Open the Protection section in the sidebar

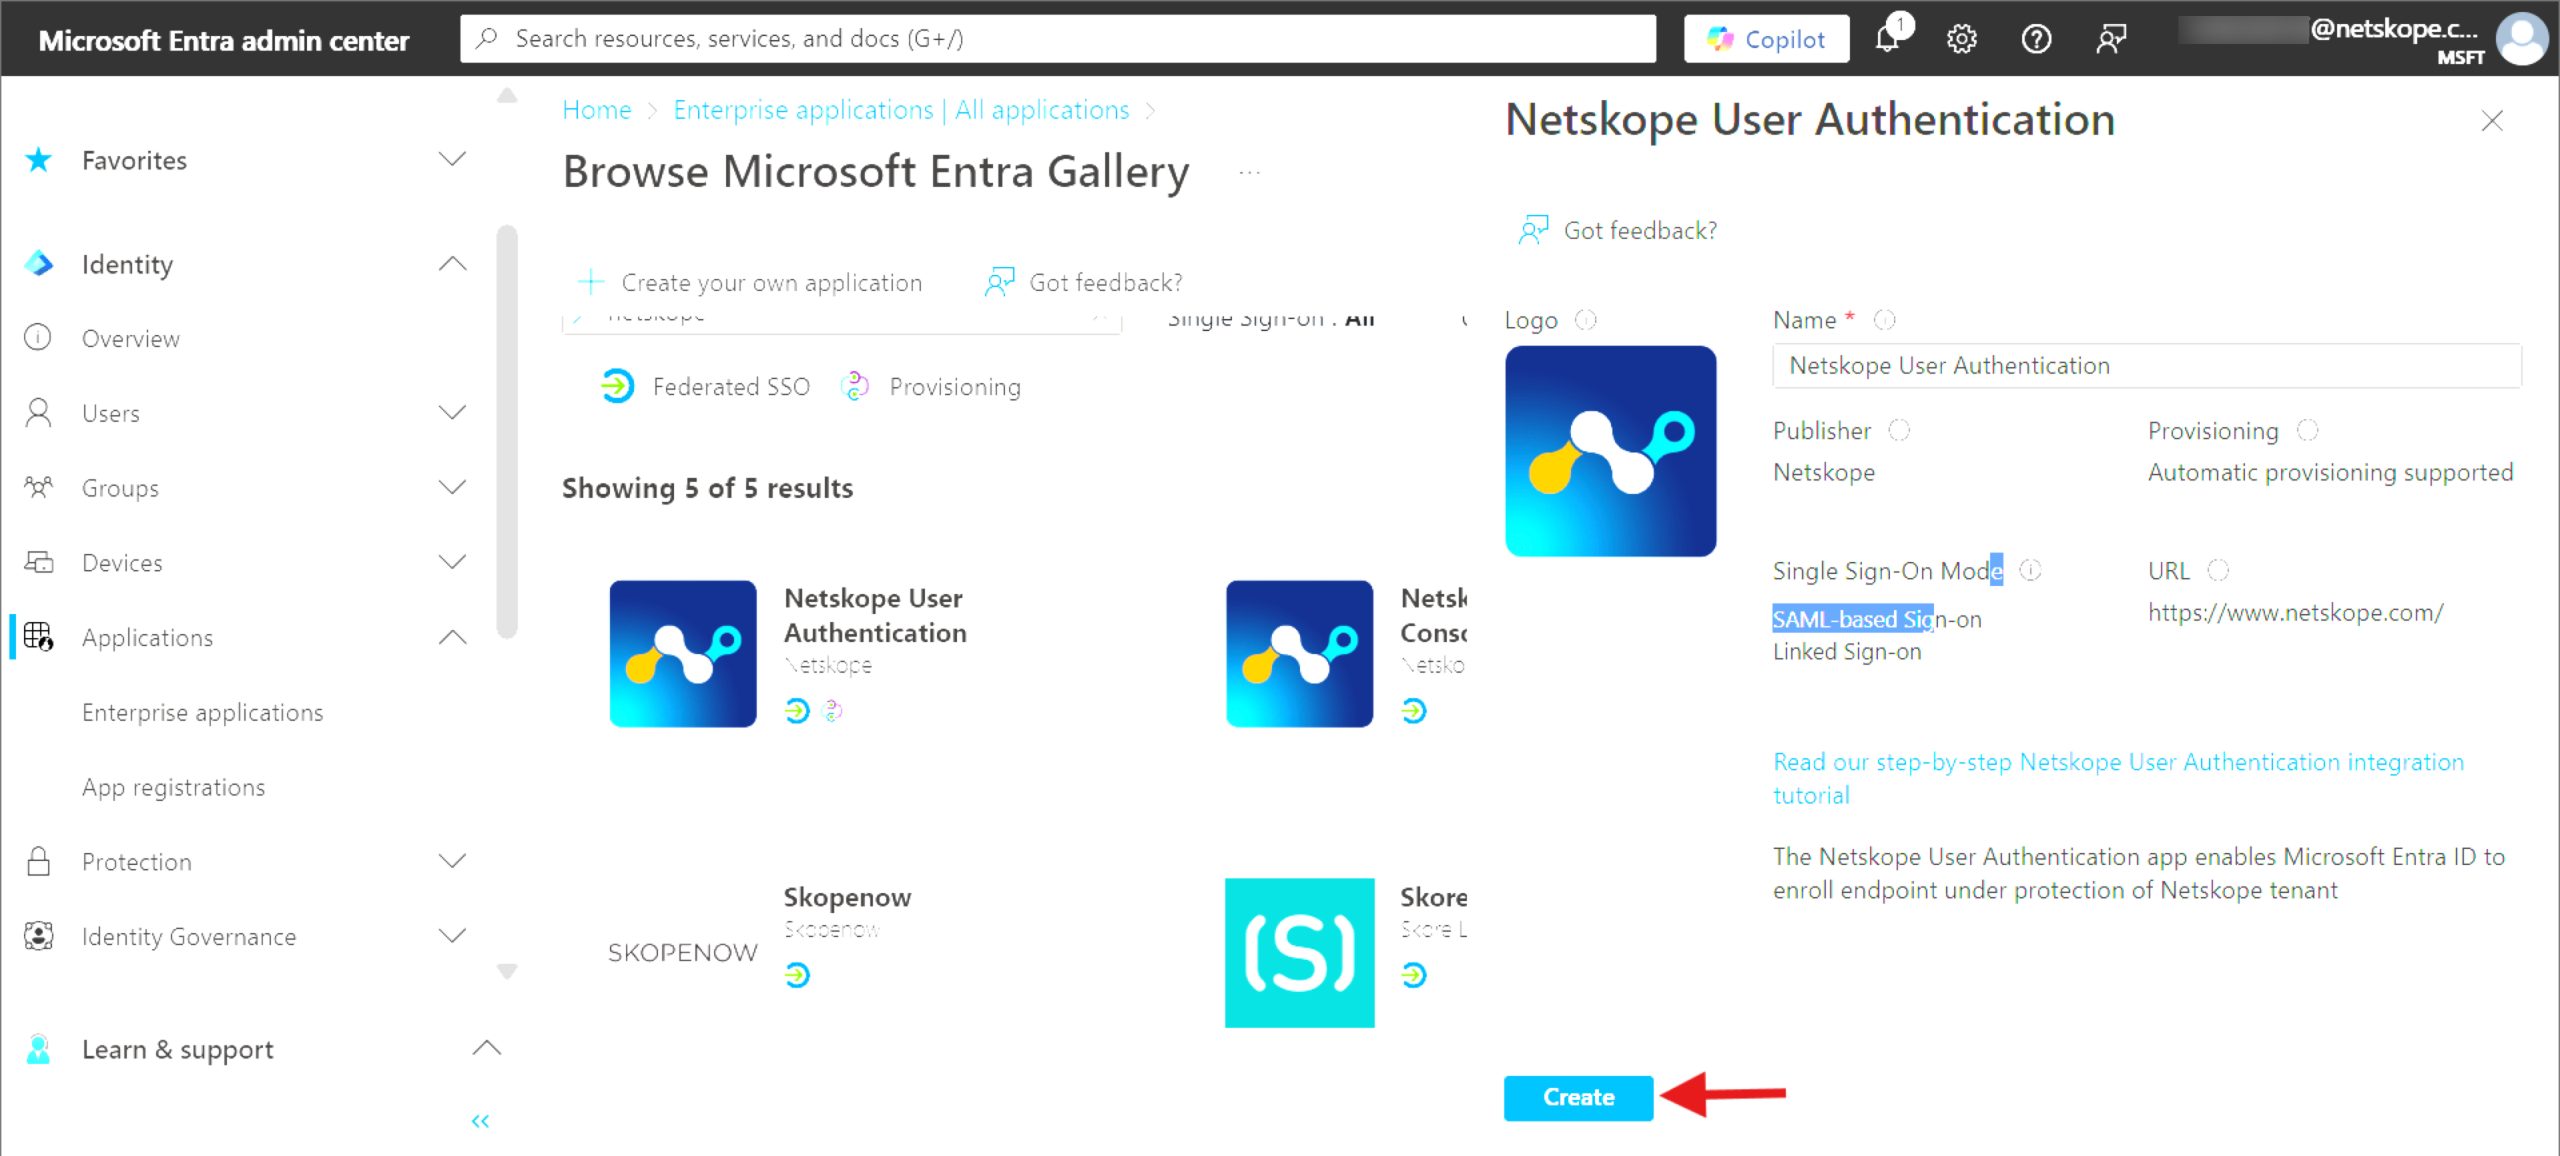136,861
